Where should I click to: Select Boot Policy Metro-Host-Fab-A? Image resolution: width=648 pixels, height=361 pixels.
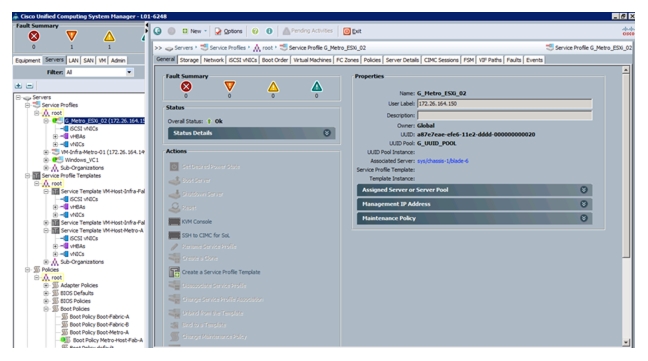pyautogui.click(x=108, y=340)
